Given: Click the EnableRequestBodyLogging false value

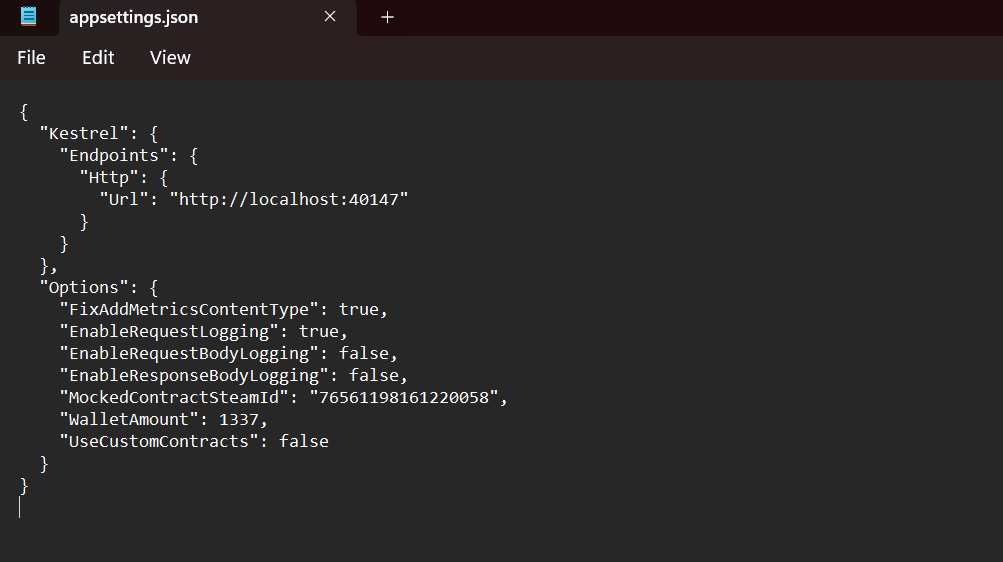Looking at the screenshot, I should click(x=363, y=354).
